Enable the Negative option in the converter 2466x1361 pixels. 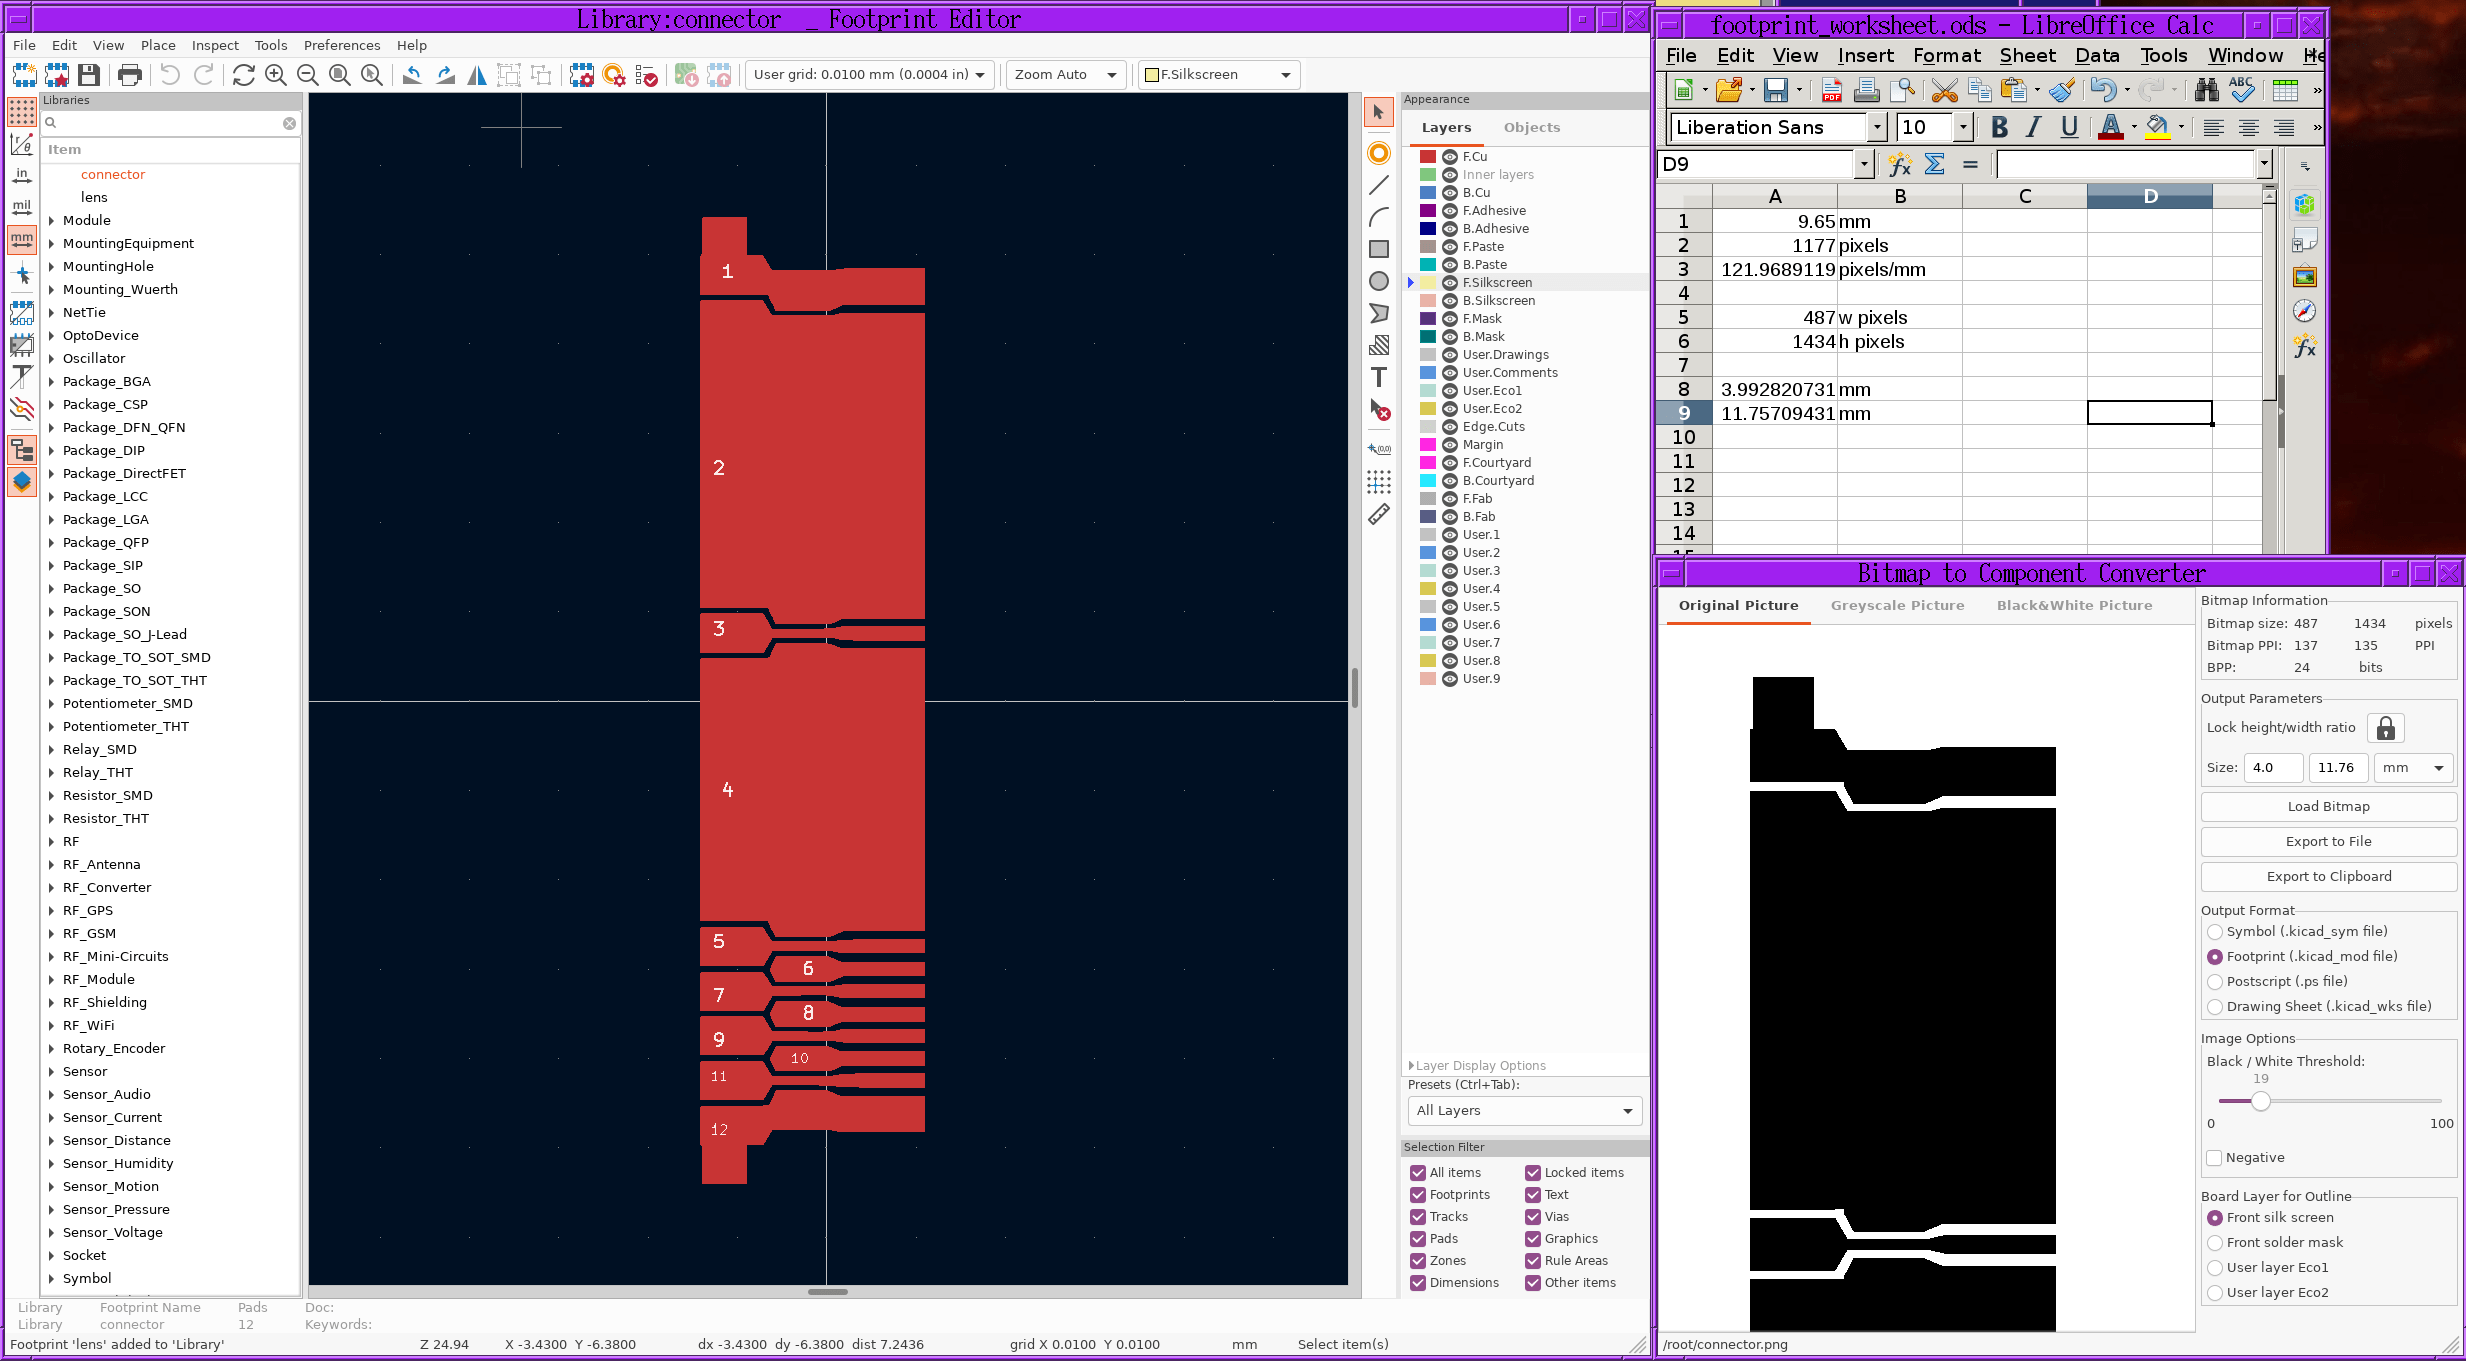point(2215,1157)
